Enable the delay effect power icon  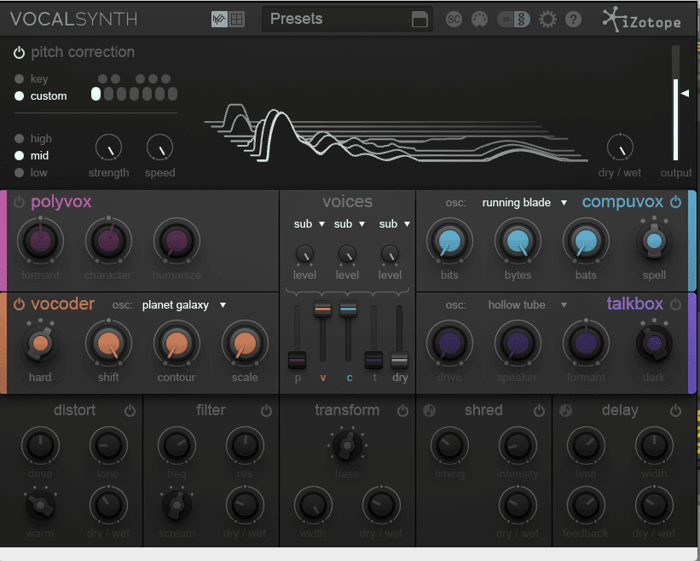[675, 411]
